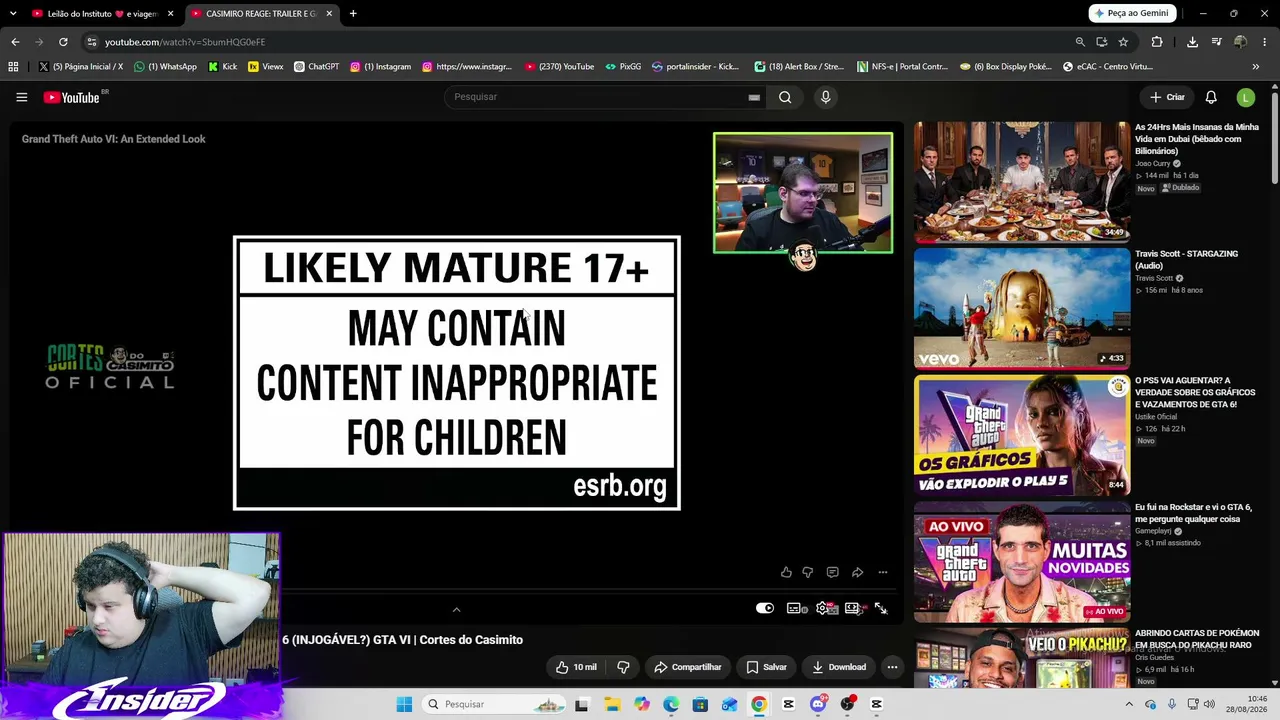Viewport: 1280px width, 720px height.
Task: Dislike the video with the player thumbs-down
Action: [808, 572]
